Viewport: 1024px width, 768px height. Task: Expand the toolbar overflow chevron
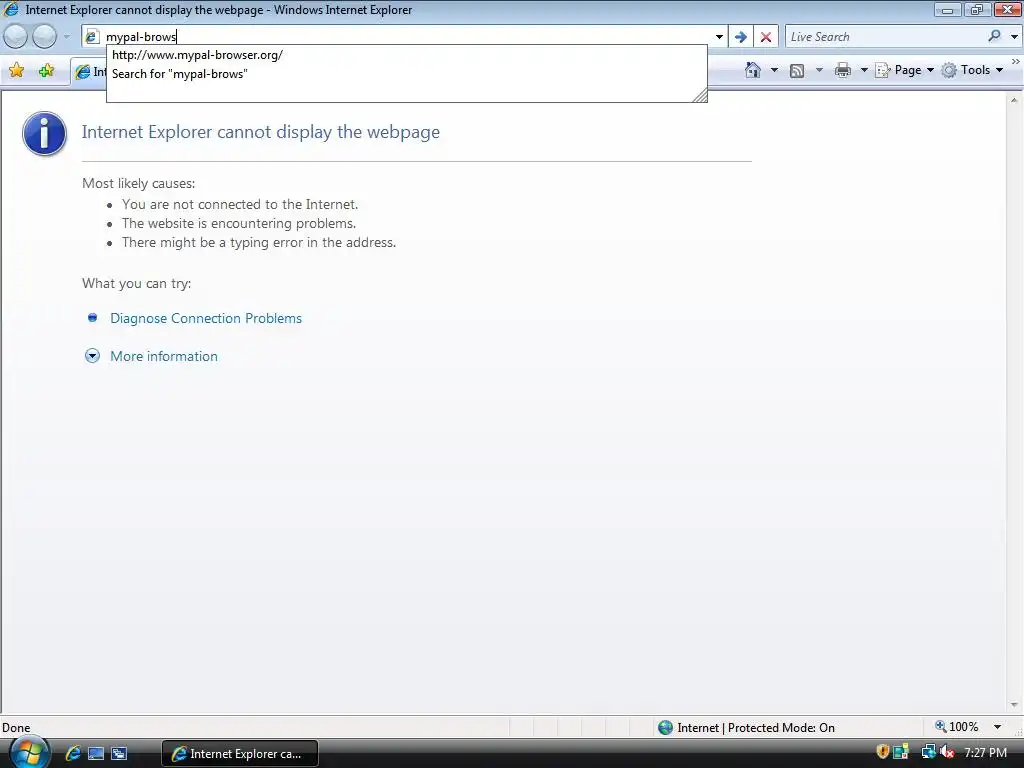tap(1016, 61)
